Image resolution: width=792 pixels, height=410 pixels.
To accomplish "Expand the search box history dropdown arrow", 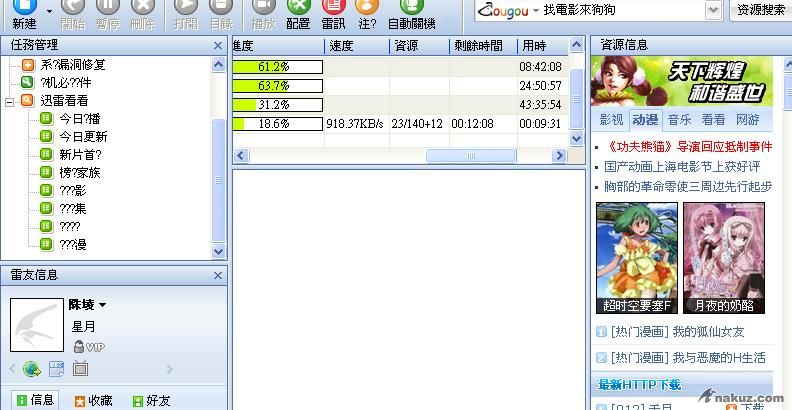I will pyautogui.click(x=713, y=10).
